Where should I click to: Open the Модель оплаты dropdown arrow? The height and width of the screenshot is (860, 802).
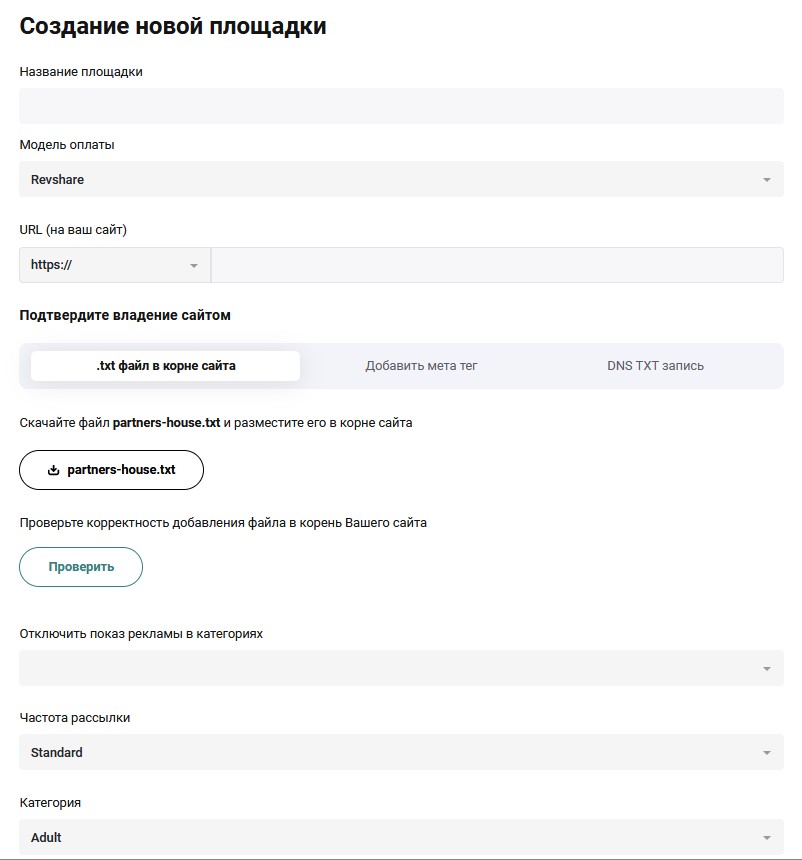tap(766, 180)
